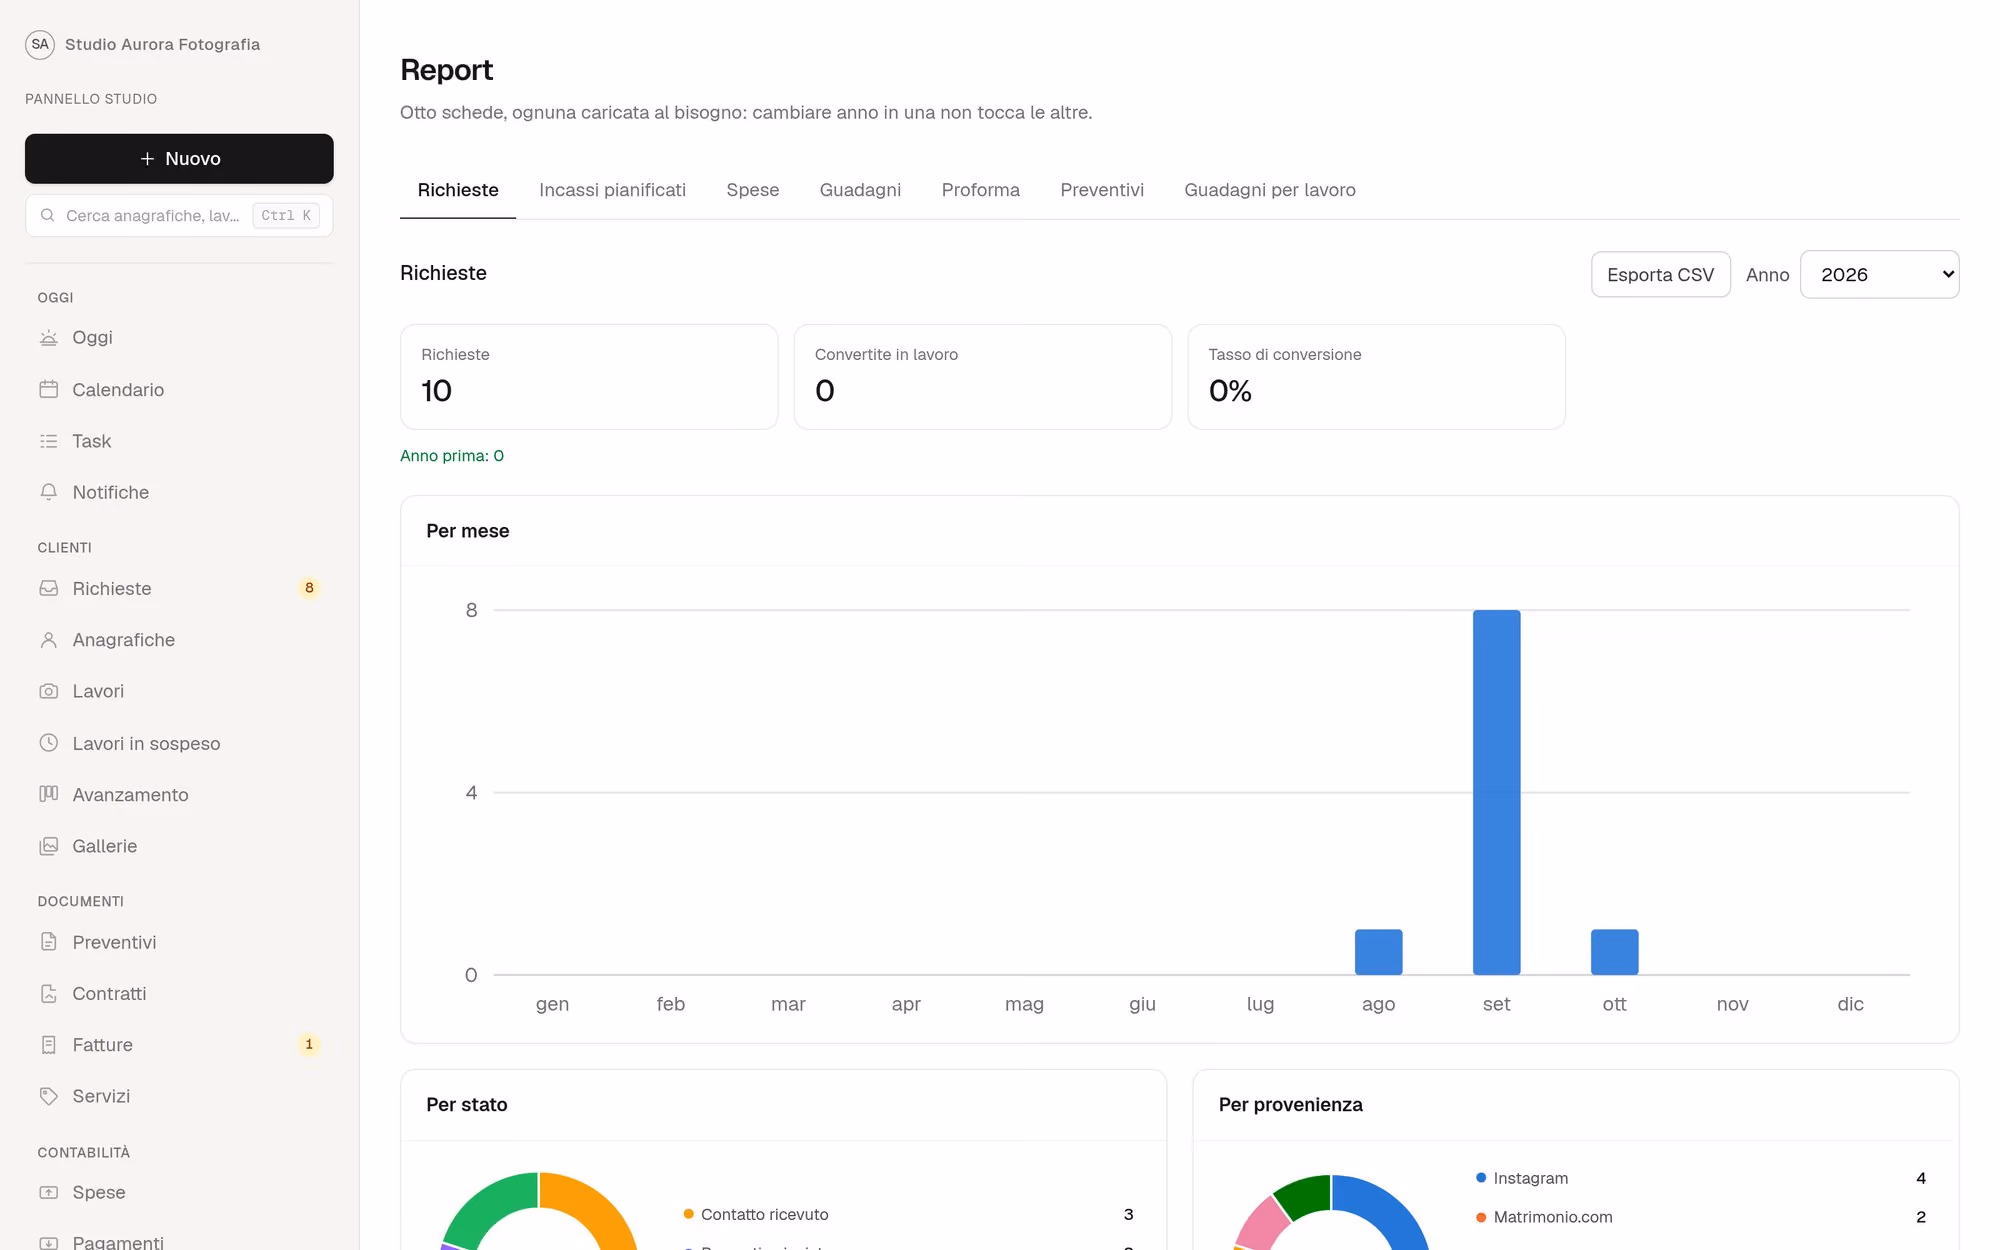Click the Anagrafiche person icon
Viewport: 2000px width, 1250px height.
click(x=48, y=640)
